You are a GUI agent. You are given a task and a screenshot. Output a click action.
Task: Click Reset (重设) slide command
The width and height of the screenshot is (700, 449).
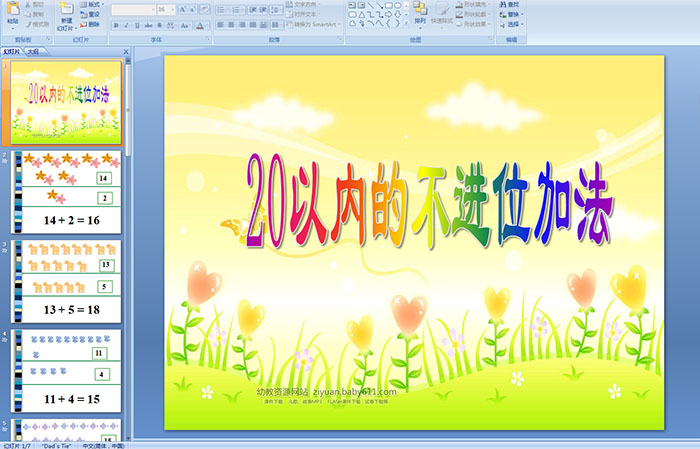point(90,14)
